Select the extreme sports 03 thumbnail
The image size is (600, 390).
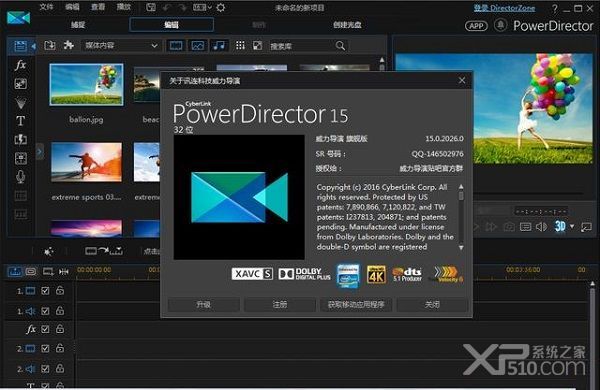click(x=86, y=162)
